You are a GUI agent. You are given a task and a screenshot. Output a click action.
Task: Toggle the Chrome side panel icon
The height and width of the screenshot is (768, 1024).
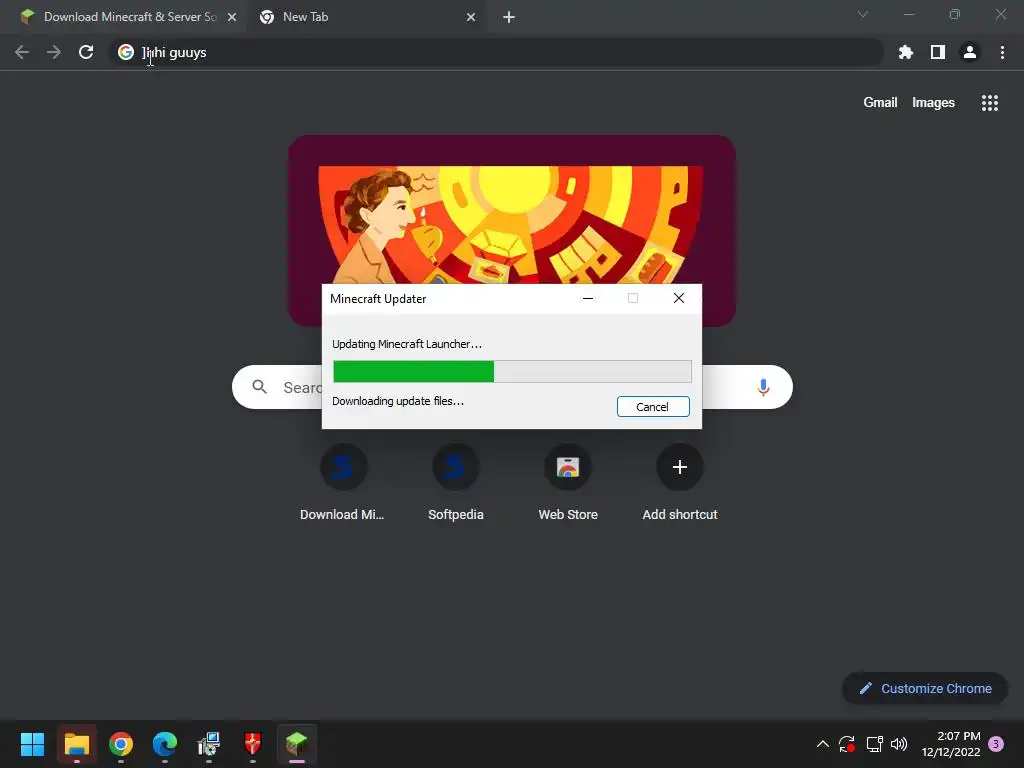(938, 52)
